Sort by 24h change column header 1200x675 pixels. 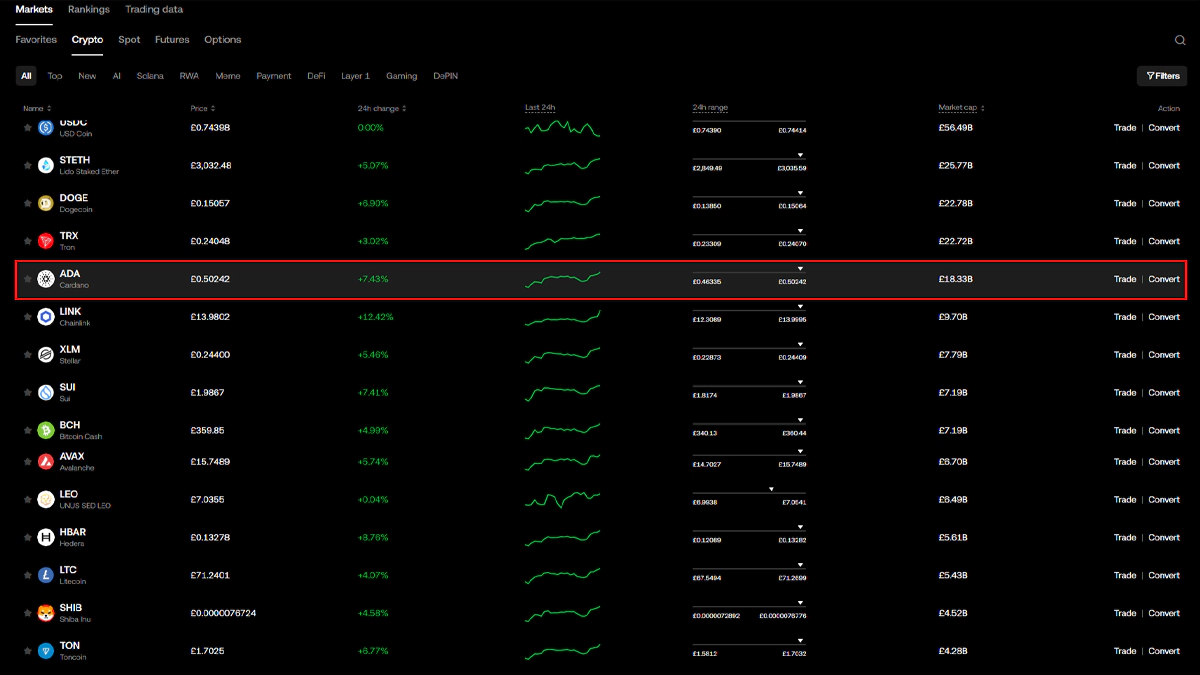[x=381, y=108]
